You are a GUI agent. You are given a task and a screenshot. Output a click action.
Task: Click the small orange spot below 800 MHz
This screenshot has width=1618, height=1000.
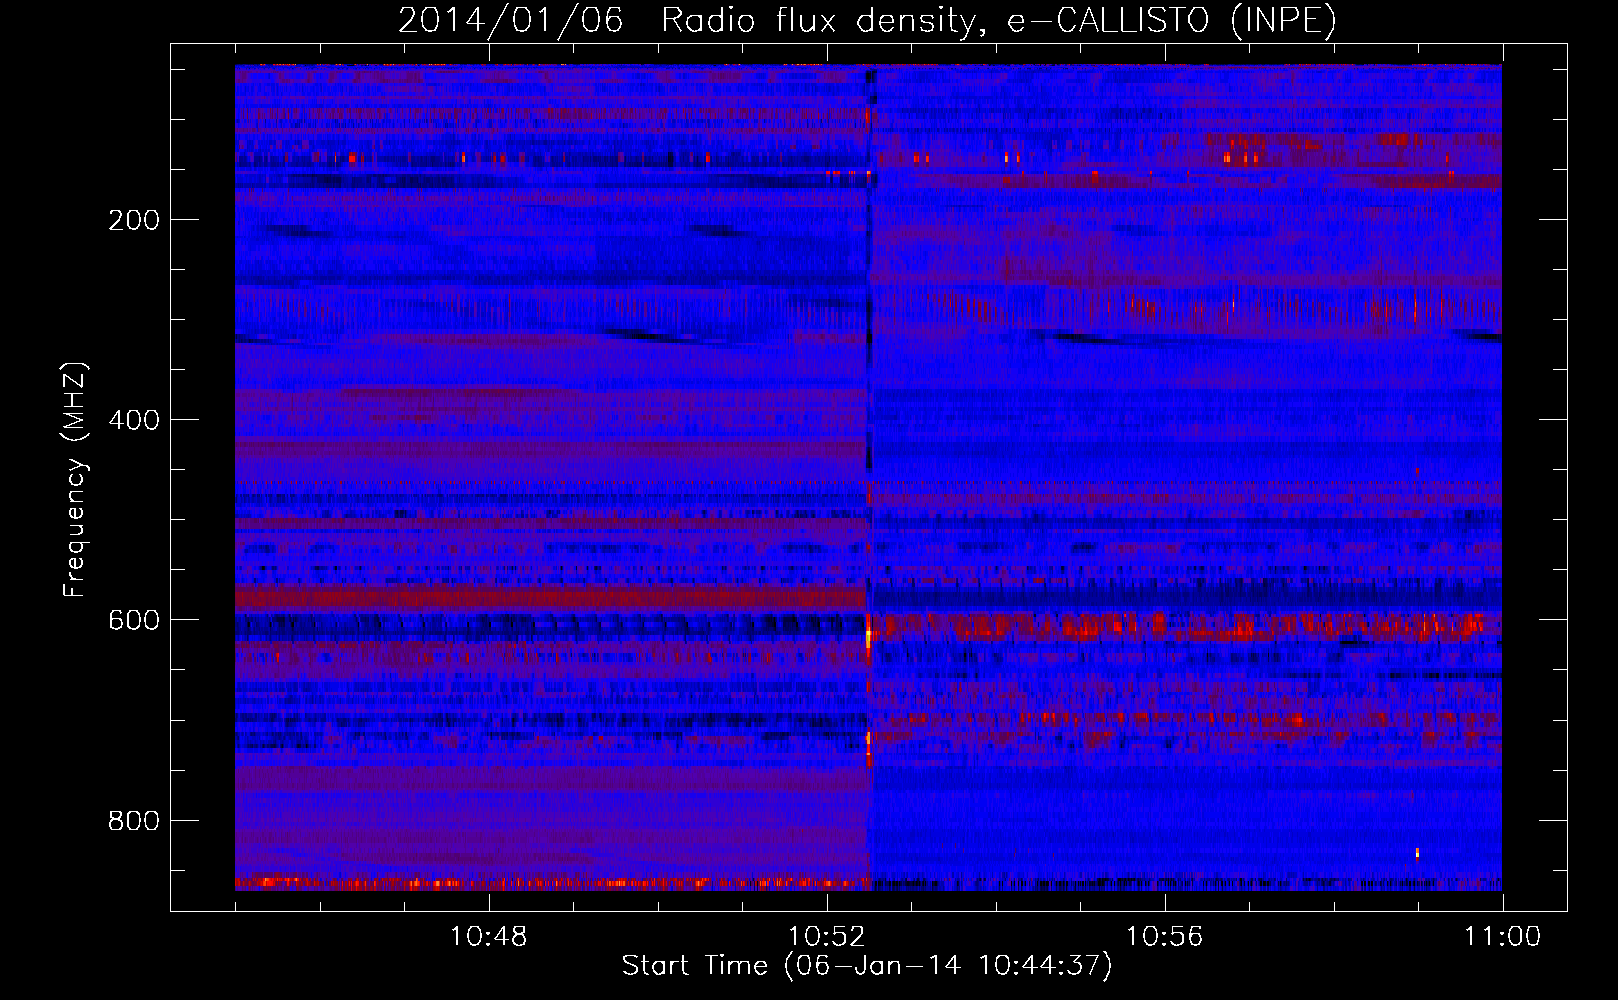[1417, 853]
